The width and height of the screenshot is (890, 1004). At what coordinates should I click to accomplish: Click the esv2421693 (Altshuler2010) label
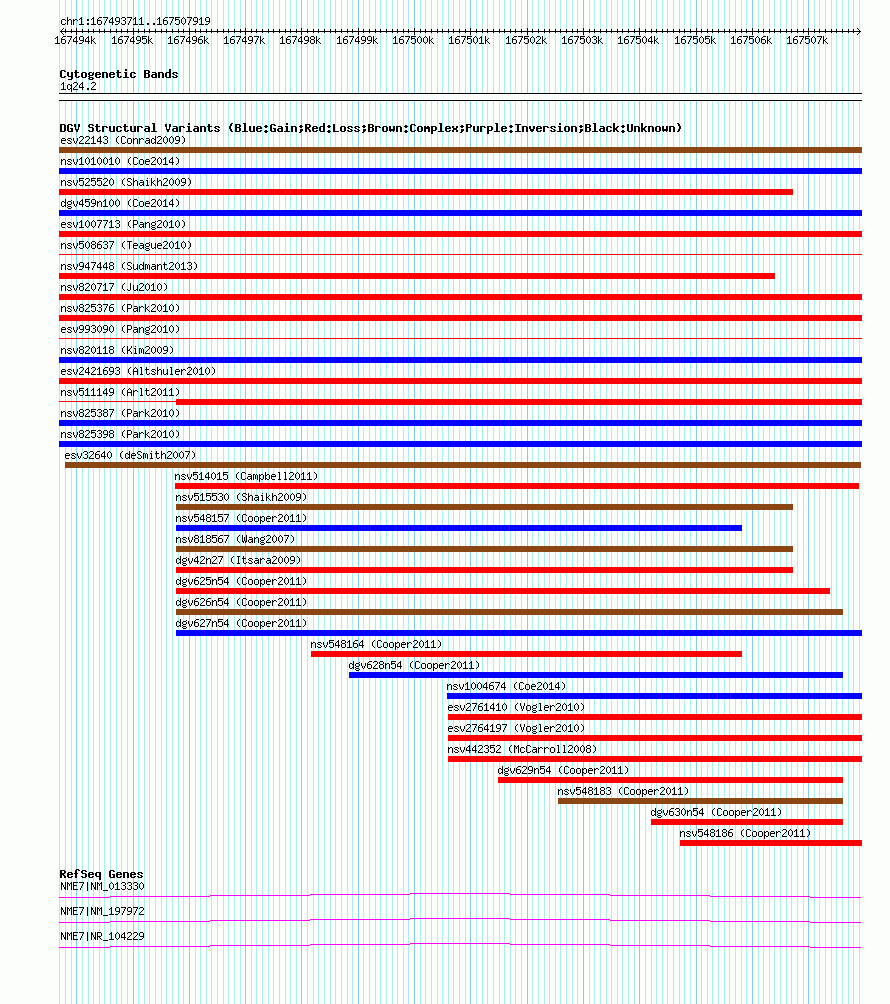click(x=138, y=371)
